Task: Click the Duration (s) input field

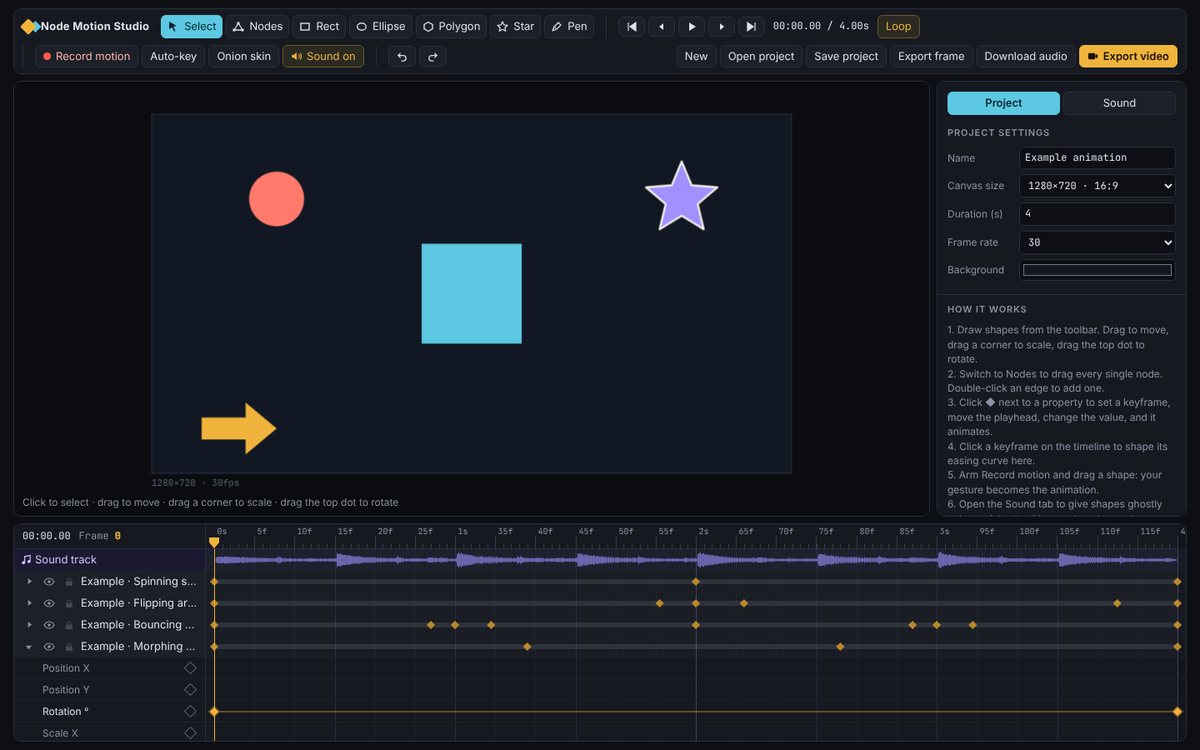Action: 1097,214
